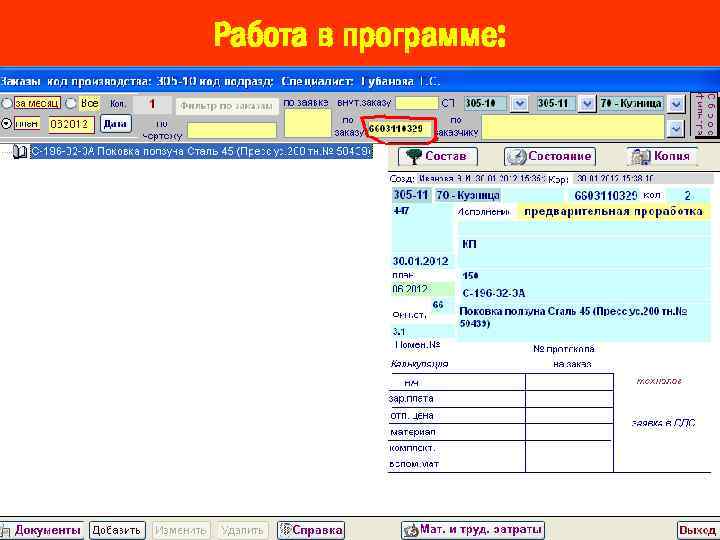
Task: Click the value 150 in the details panel
Action: (x=470, y=276)
